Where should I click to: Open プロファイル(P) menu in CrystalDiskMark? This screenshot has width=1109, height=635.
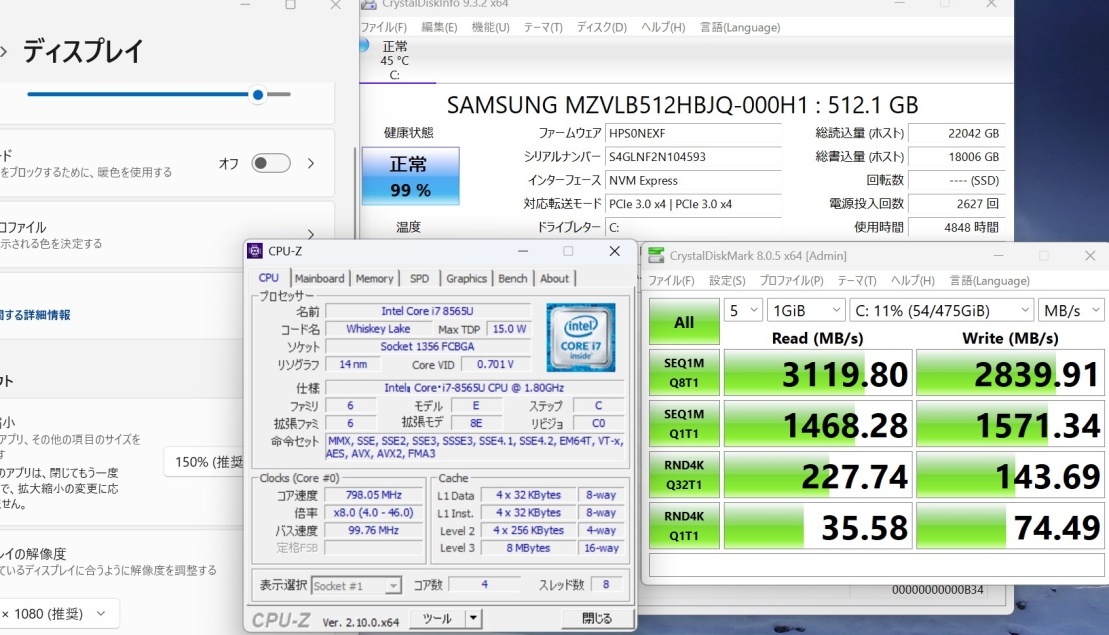coord(791,281)
